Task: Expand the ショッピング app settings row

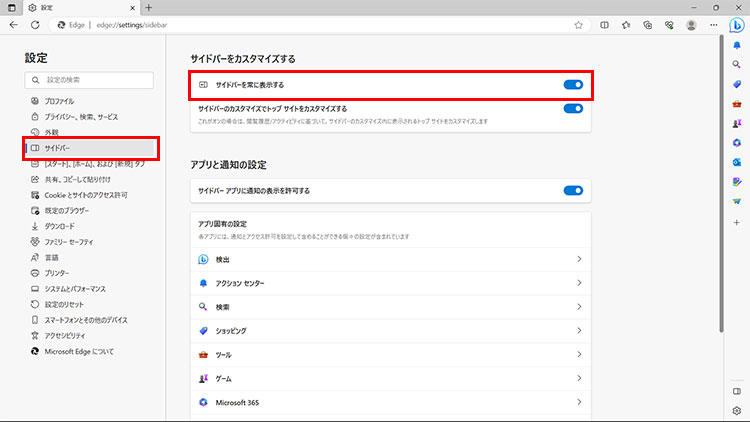Action: 390,331
